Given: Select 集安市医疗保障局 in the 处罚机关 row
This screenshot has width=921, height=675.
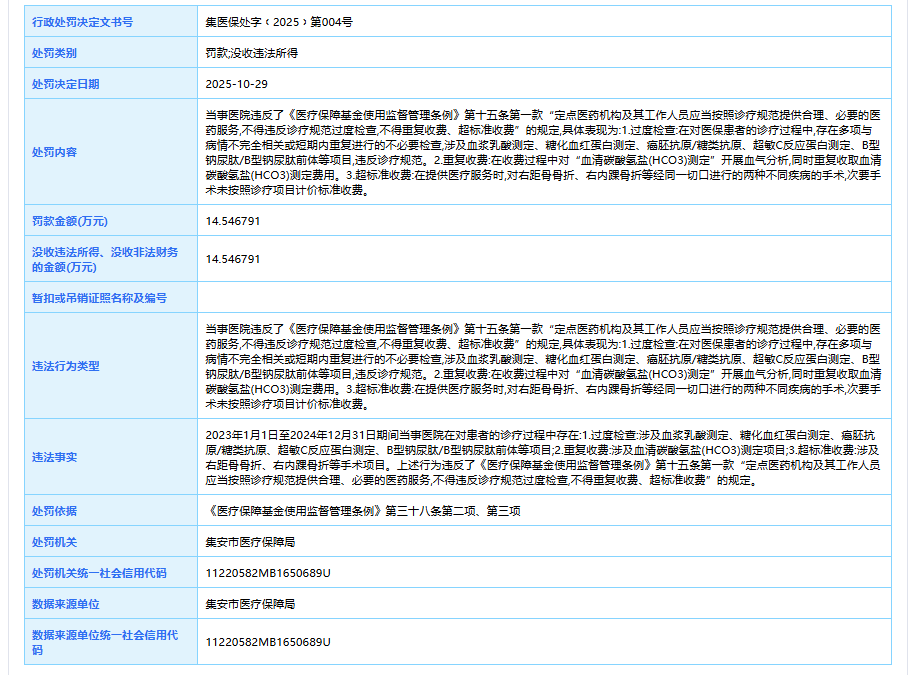Looking at the screenshot, I should click(x=250, y=542).
